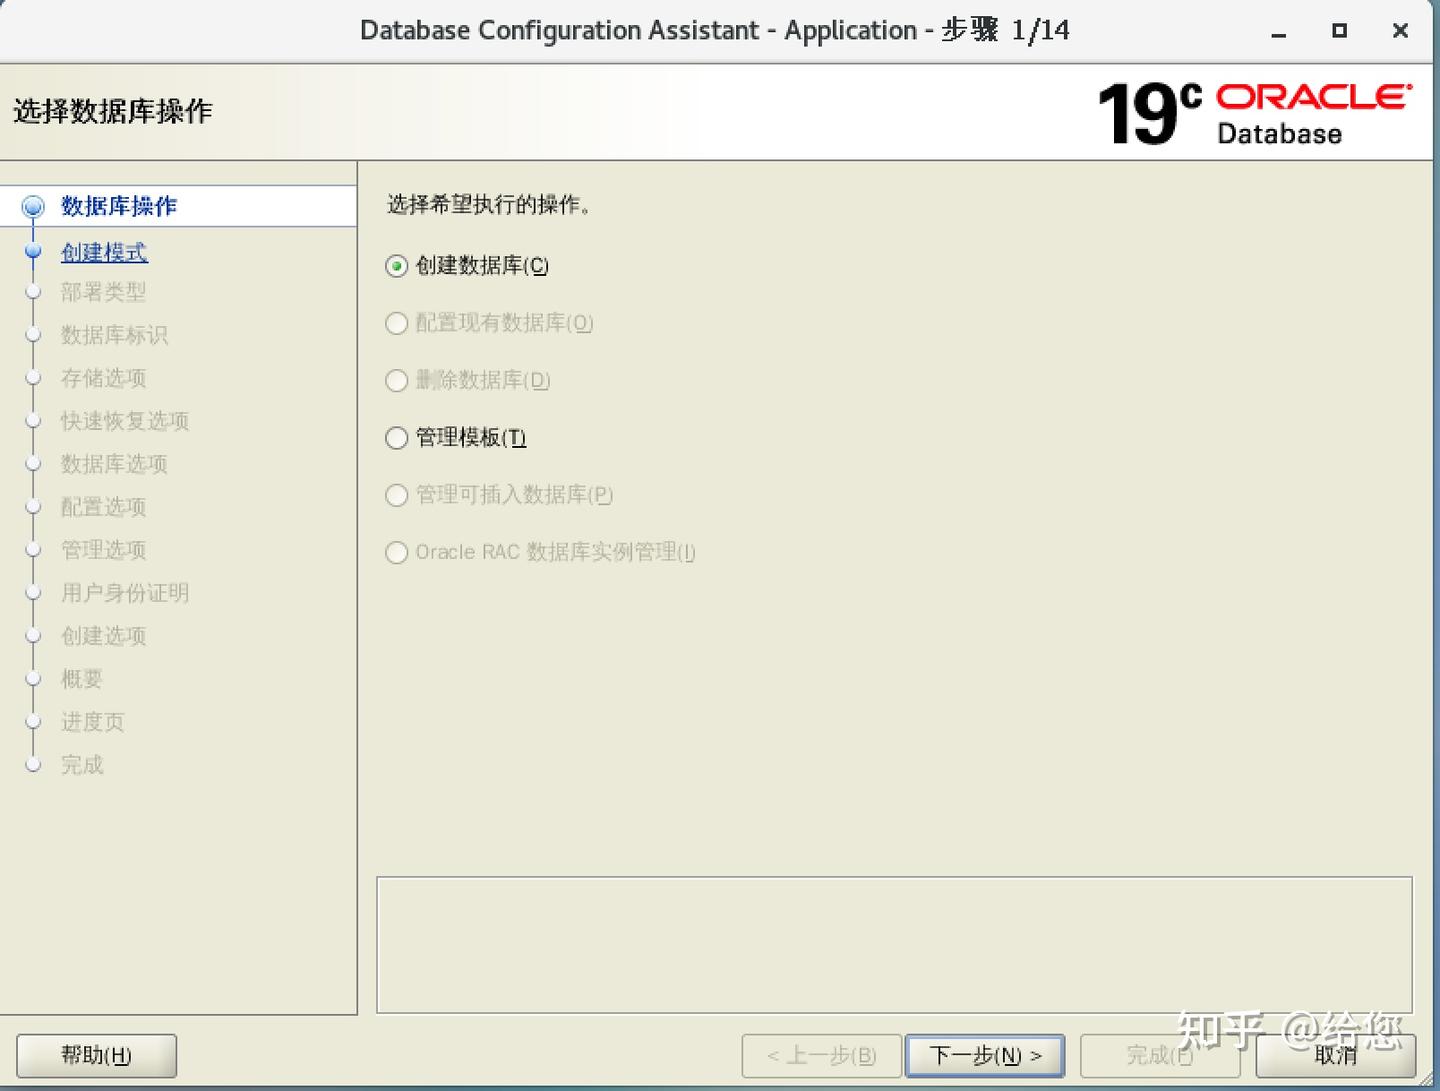Click the 数据库操作 step indicator circle
This screenshot has height=1091, width=1440.
[x=33, y=206]
